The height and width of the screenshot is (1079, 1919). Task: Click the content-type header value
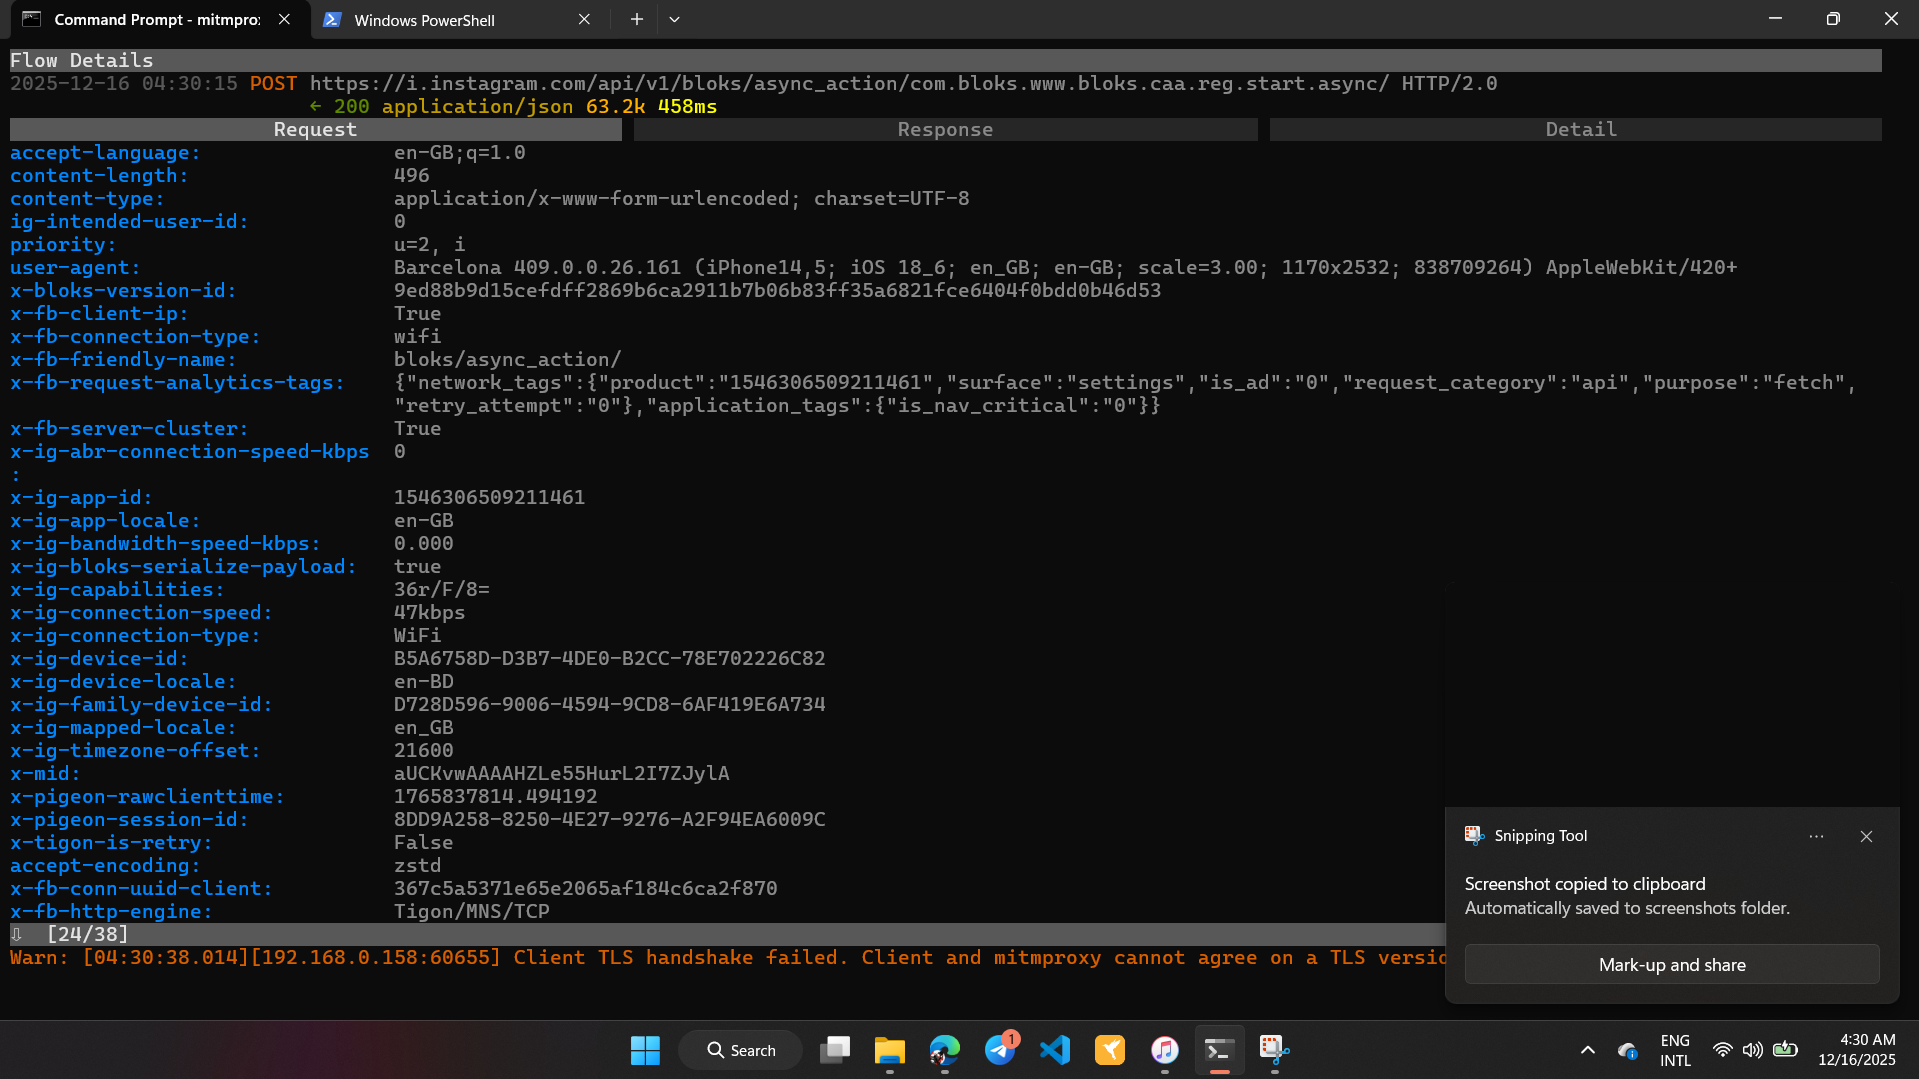681,199
